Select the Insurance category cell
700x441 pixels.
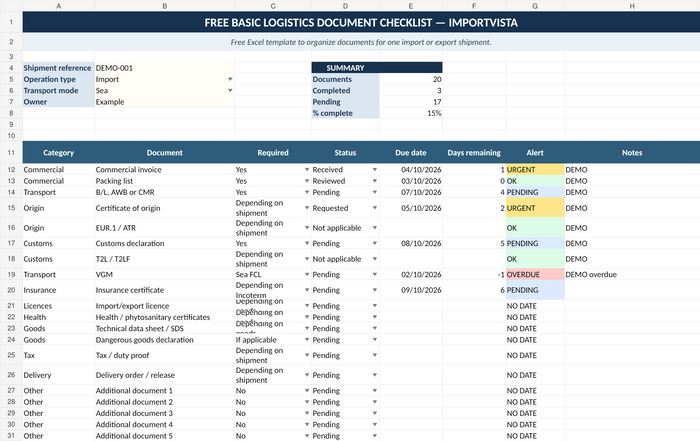pos(58,290)
